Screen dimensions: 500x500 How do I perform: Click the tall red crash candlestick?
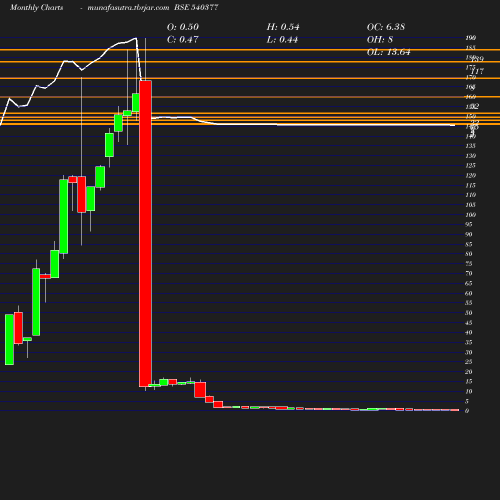(145, 233)
